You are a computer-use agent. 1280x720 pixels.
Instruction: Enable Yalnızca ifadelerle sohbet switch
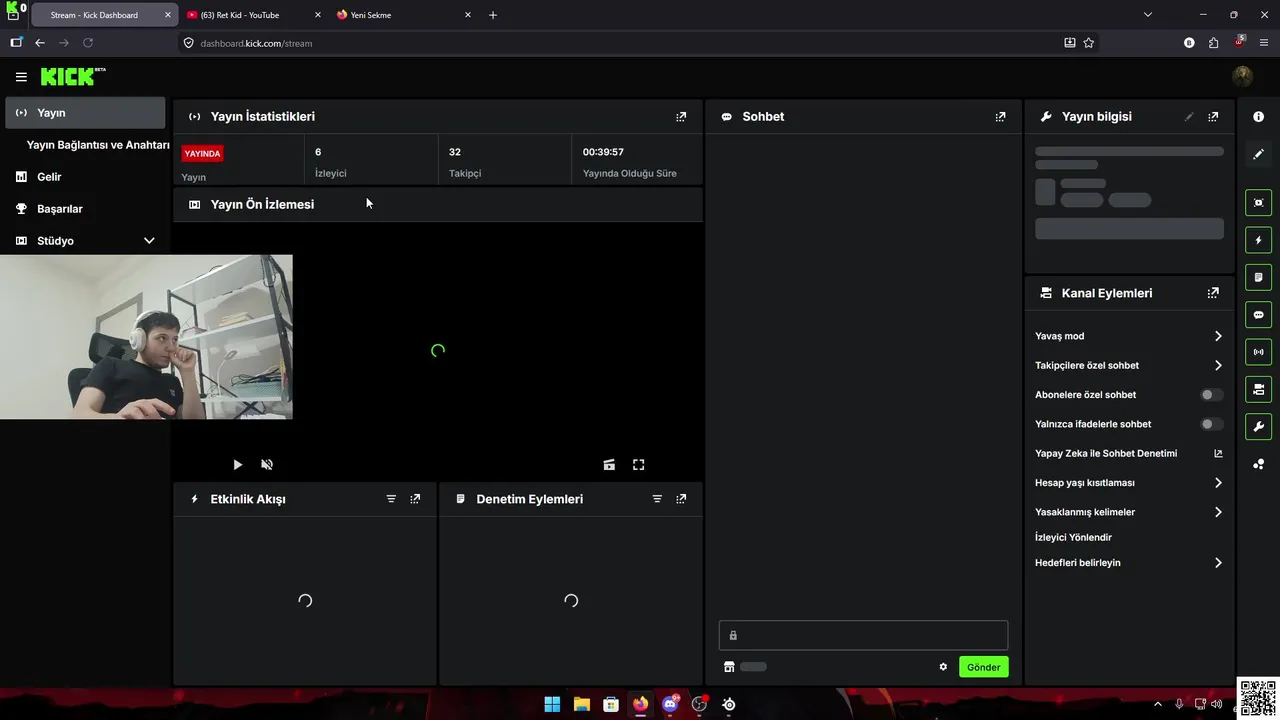tap(1211, 424)
